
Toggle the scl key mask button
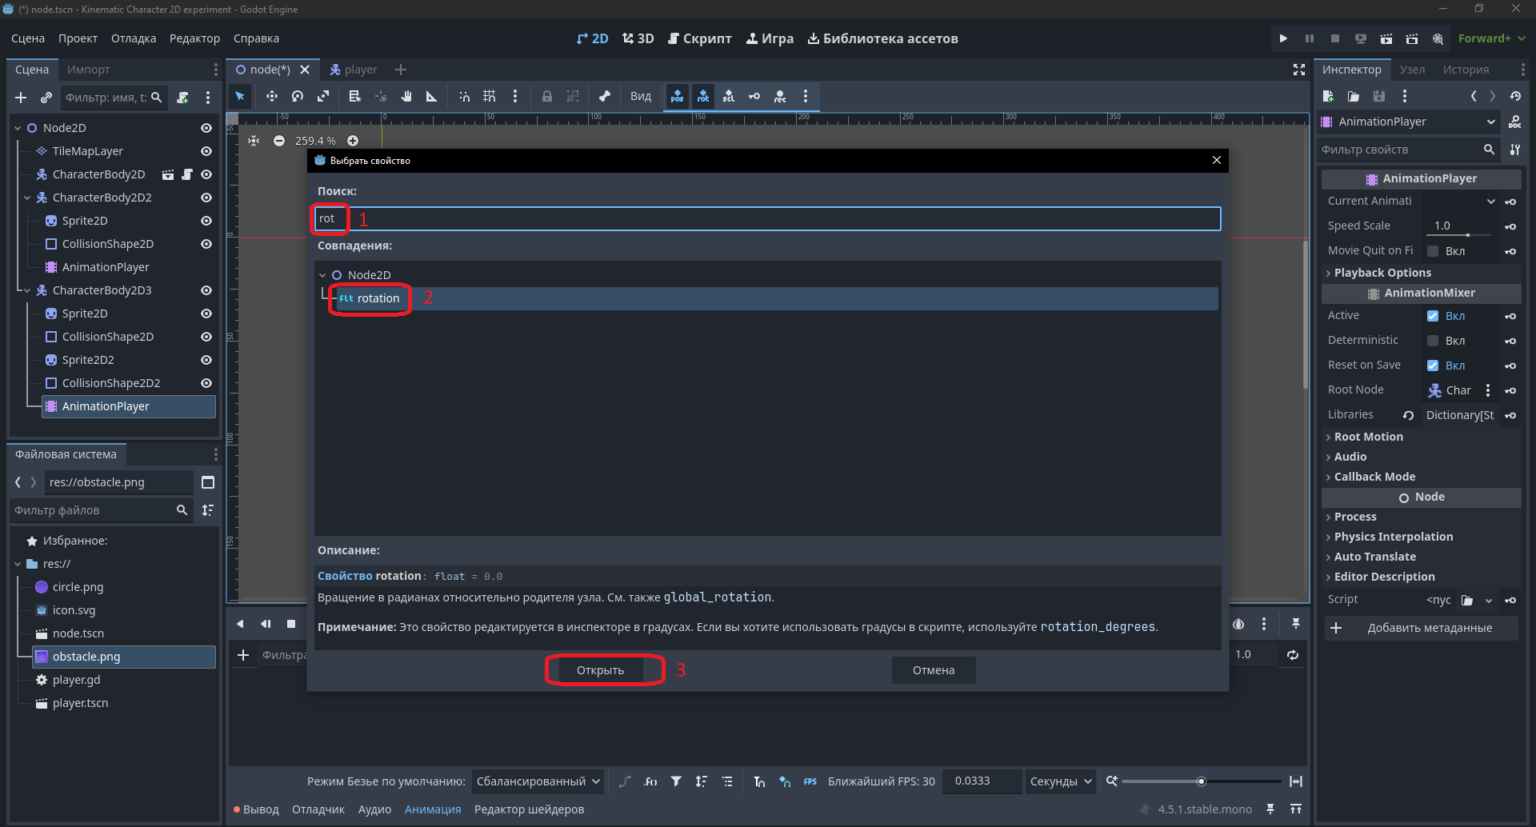coord(728,96)
